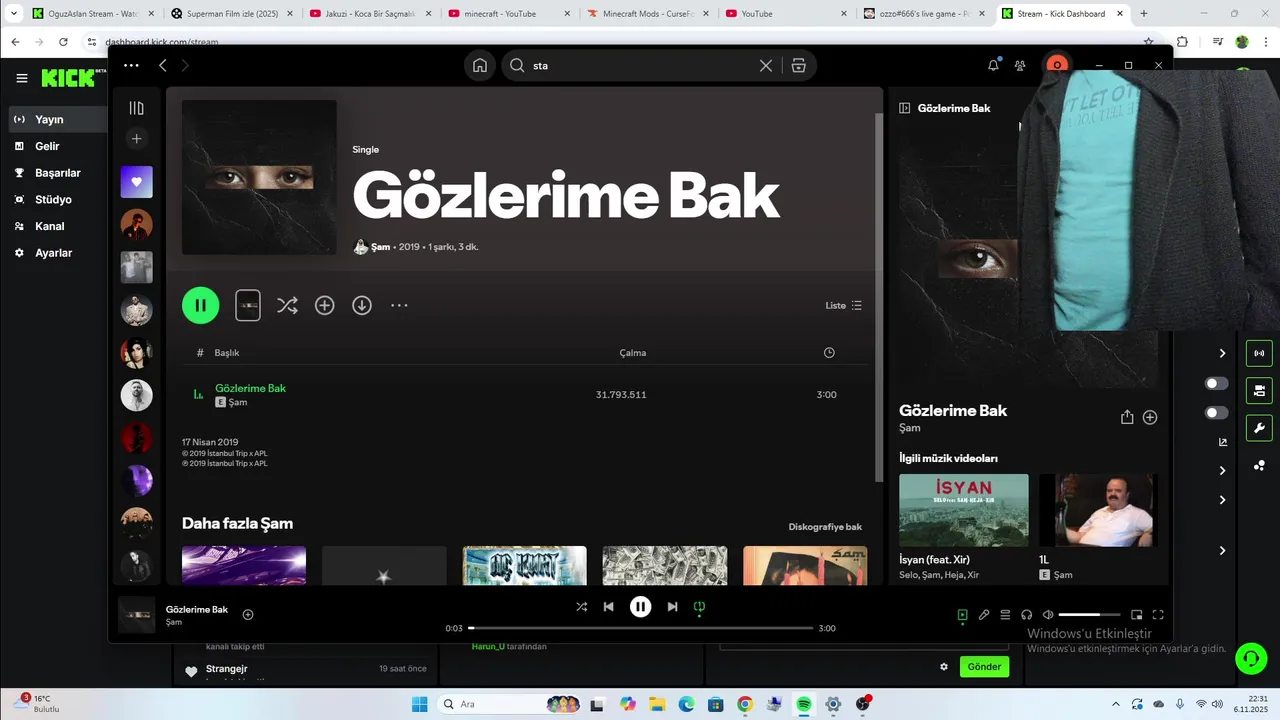
Task: Toggle now playing view button
Action: 962,615
